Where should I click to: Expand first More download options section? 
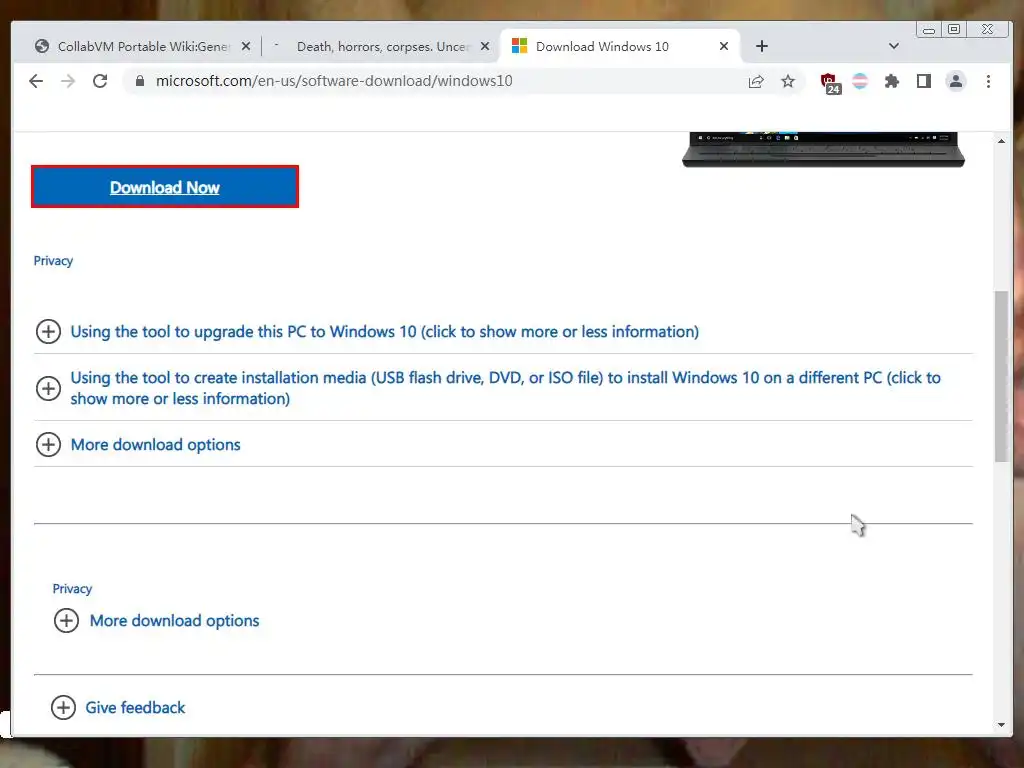tap(155, 445)
